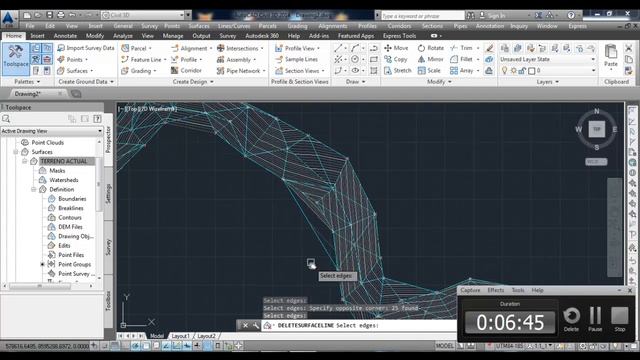Viewport: 640px width, 360px height.
Task: Select the Array tool
Action: [x=462, y=71]
